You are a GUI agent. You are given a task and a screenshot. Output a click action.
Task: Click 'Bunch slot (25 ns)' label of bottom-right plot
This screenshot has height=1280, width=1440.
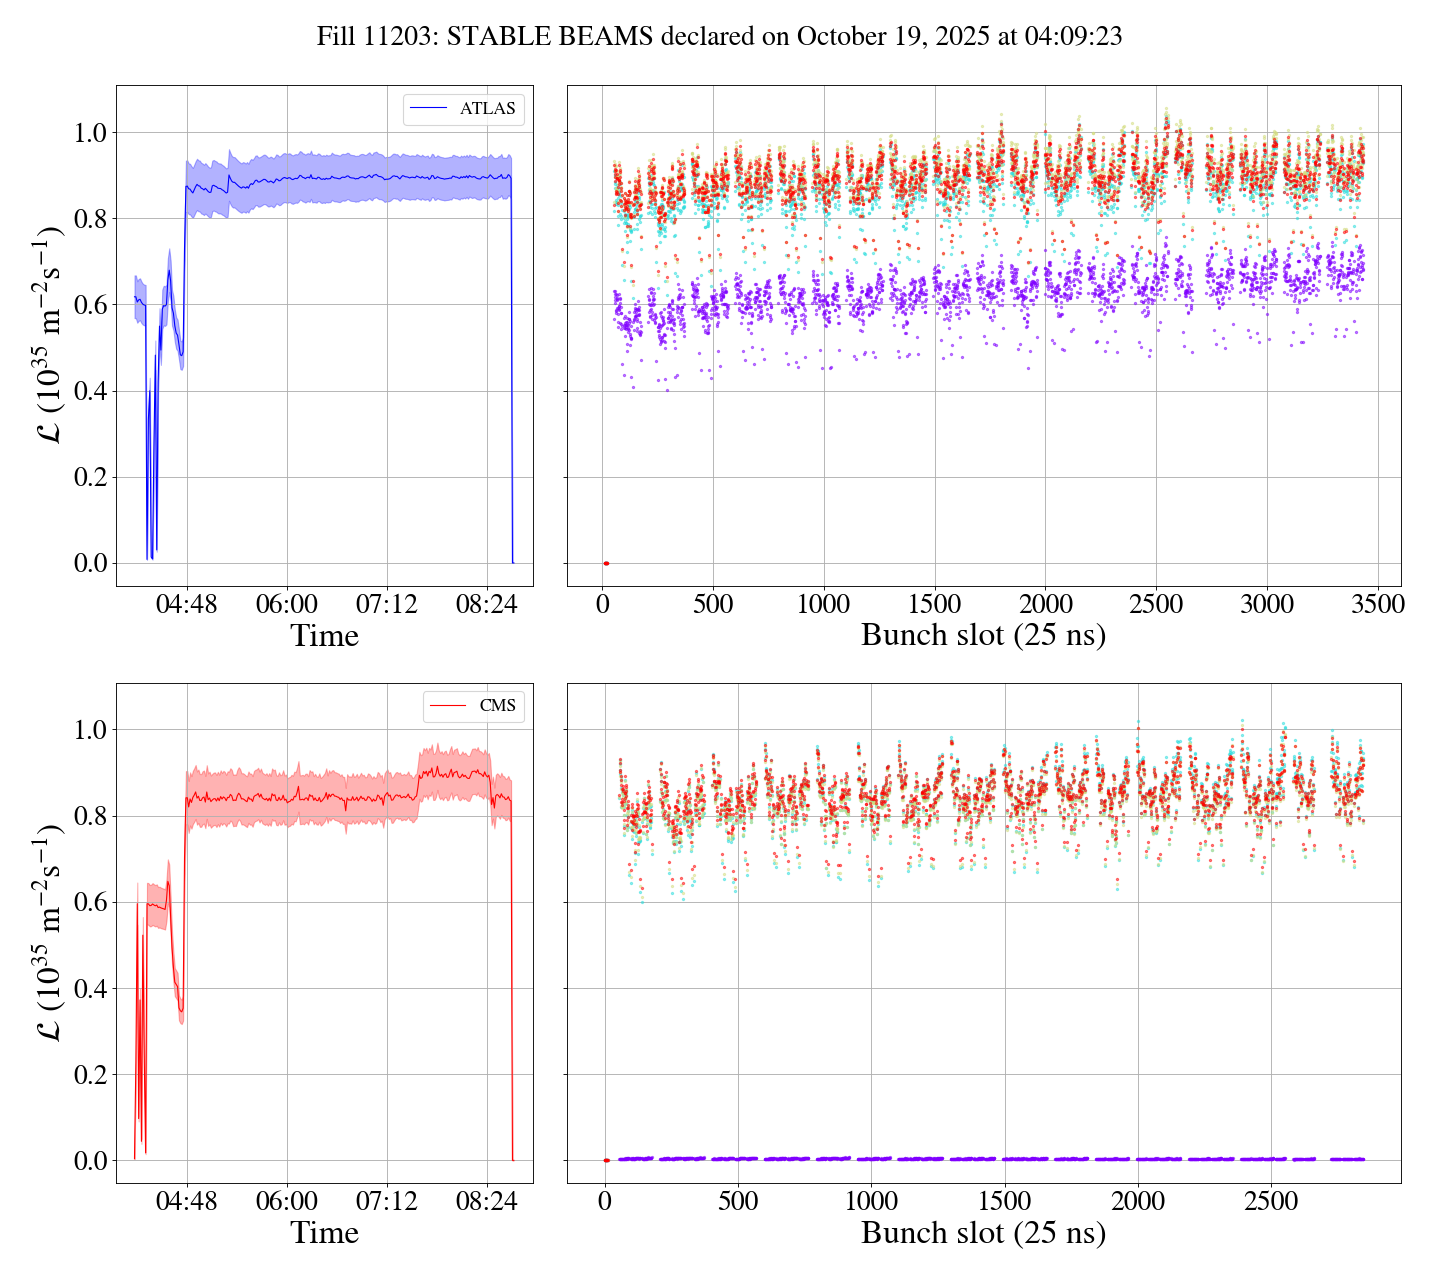pos(983,1233)
